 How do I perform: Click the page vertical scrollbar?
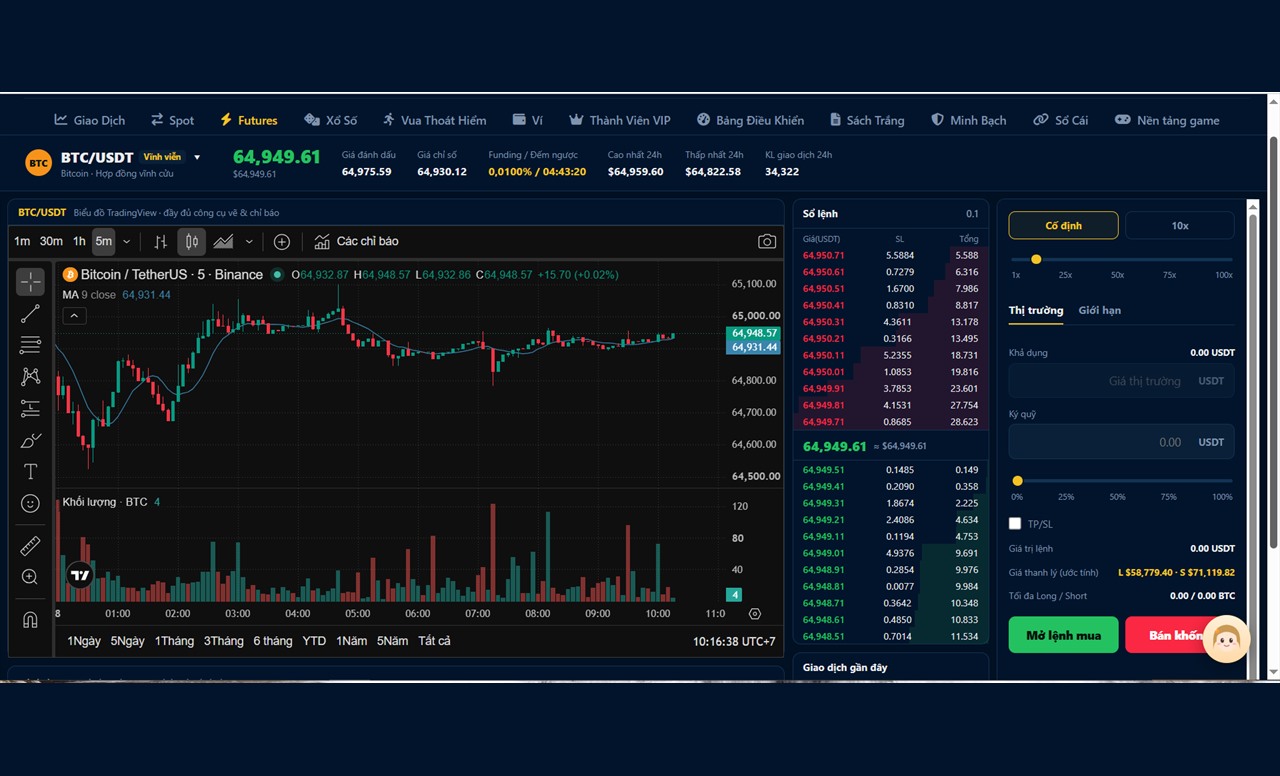click(x=1273, y=342)
